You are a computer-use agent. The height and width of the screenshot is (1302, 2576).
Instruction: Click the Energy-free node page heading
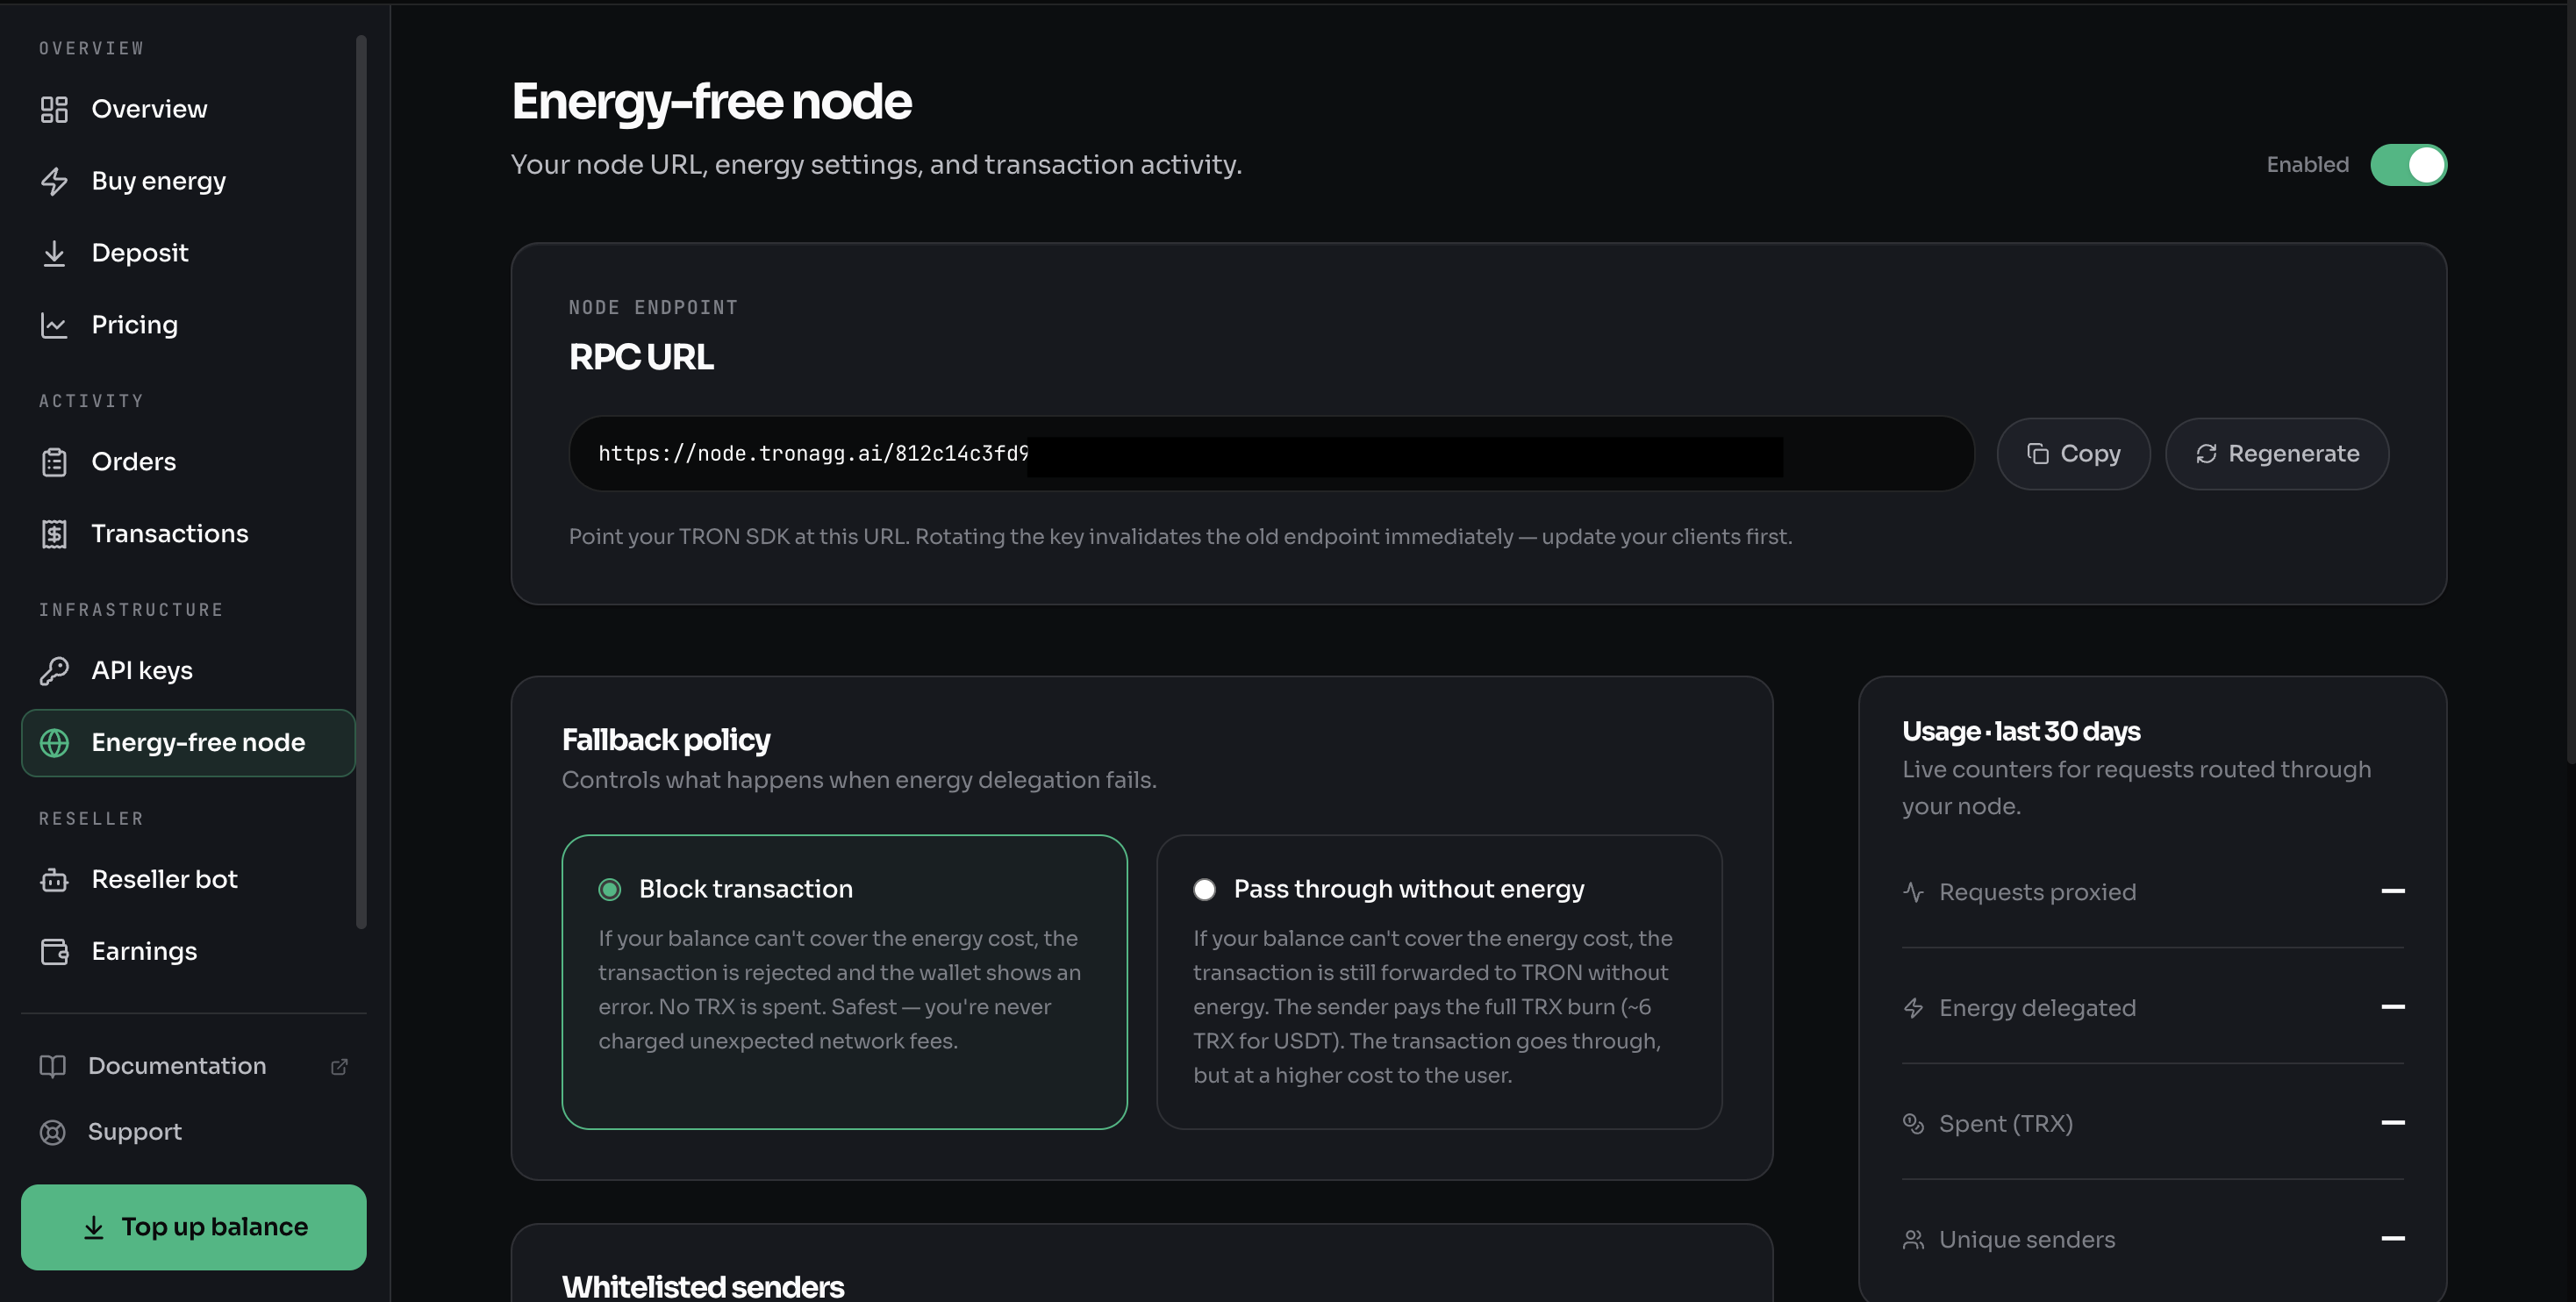pos(711,101)
